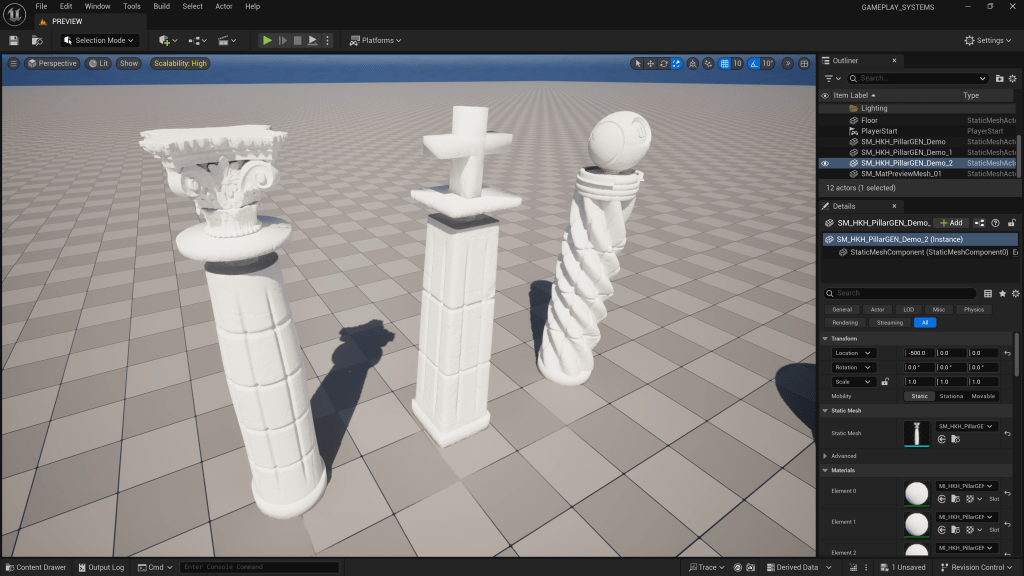This screenshot has width=1024, height=576.
Task: Open the Build menu
Action: (x=161, y=6)
